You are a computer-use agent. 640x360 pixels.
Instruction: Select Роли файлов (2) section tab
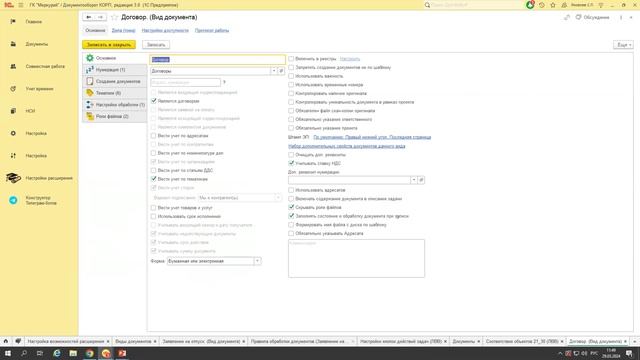tap(115, 116)
